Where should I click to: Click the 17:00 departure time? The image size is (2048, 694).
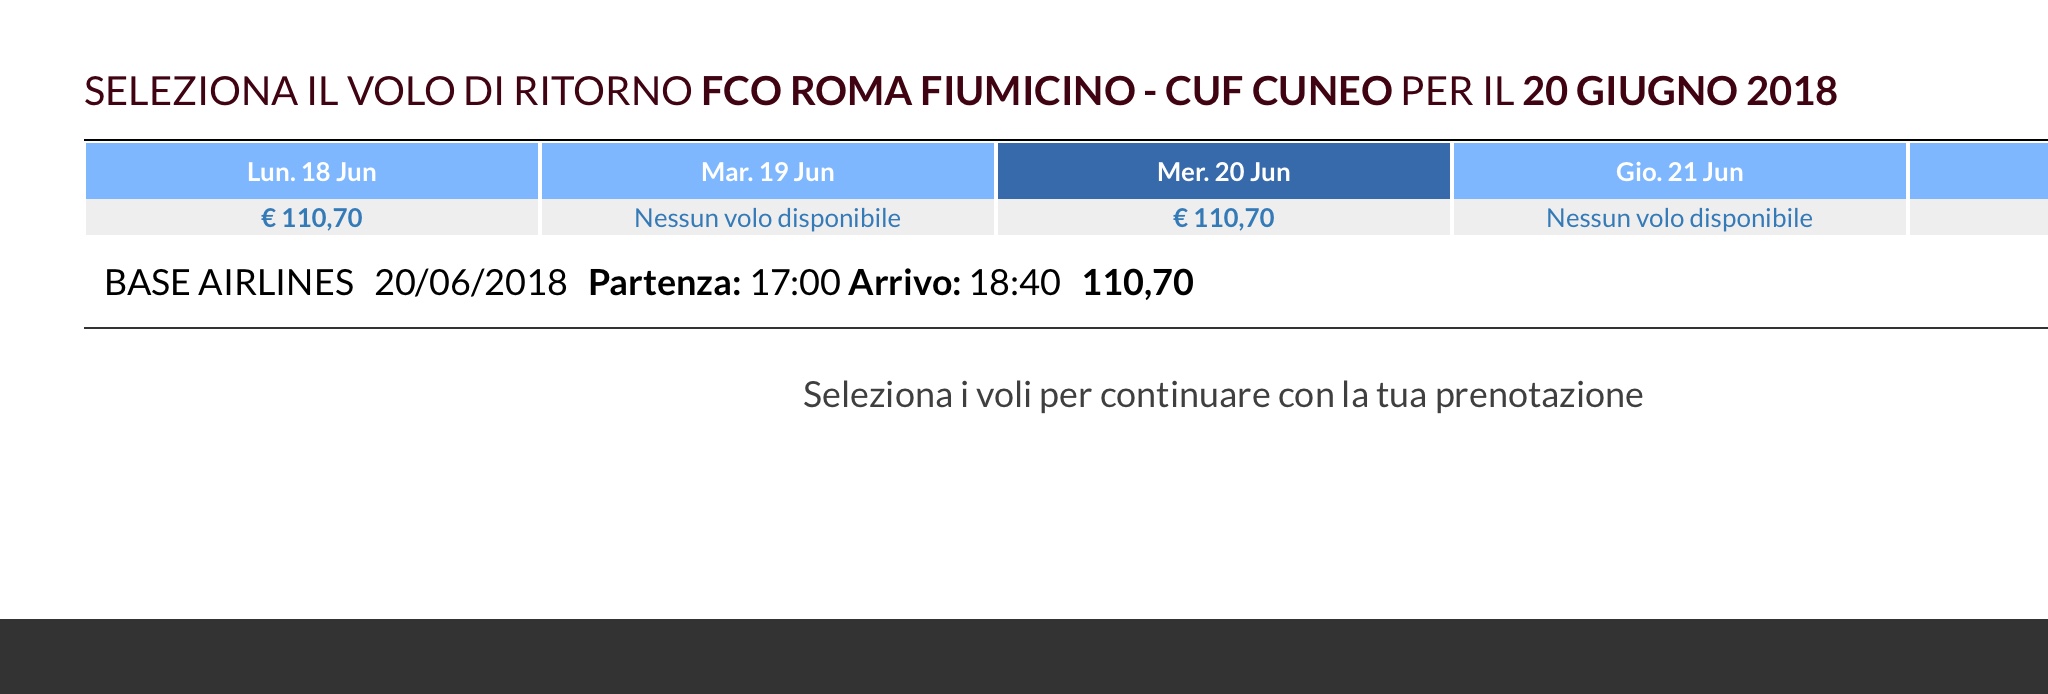[x=795, y=283]
